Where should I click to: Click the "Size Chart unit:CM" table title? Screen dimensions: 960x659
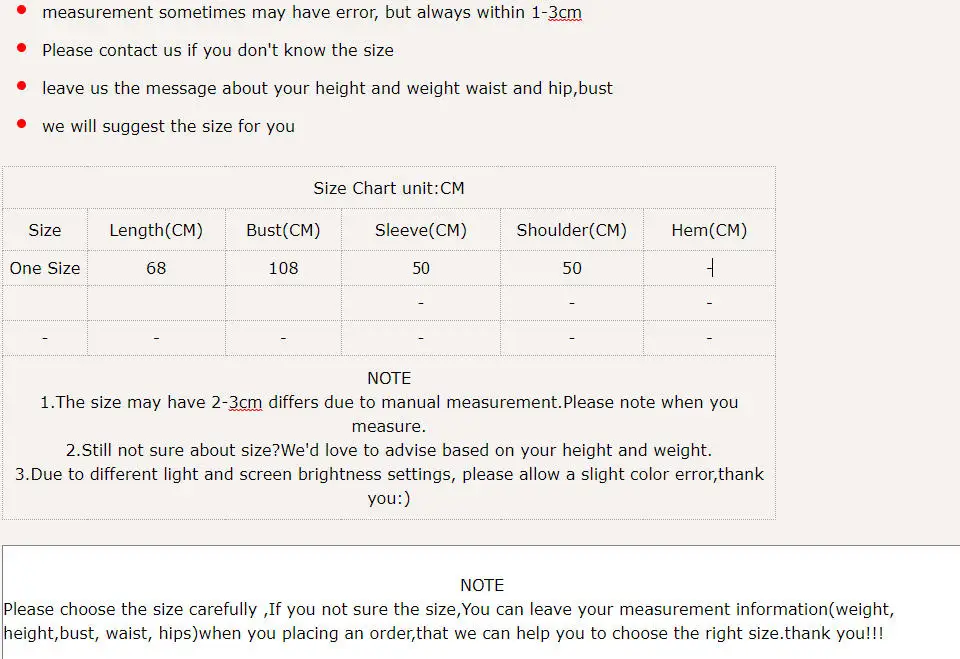(389, 188)
